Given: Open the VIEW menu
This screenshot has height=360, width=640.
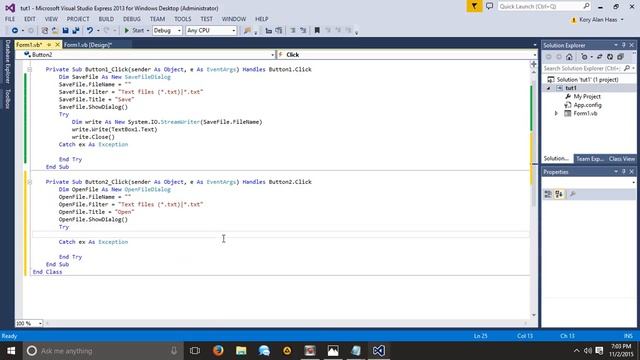Looking at the screenshot, I should (x=51, y=19).
